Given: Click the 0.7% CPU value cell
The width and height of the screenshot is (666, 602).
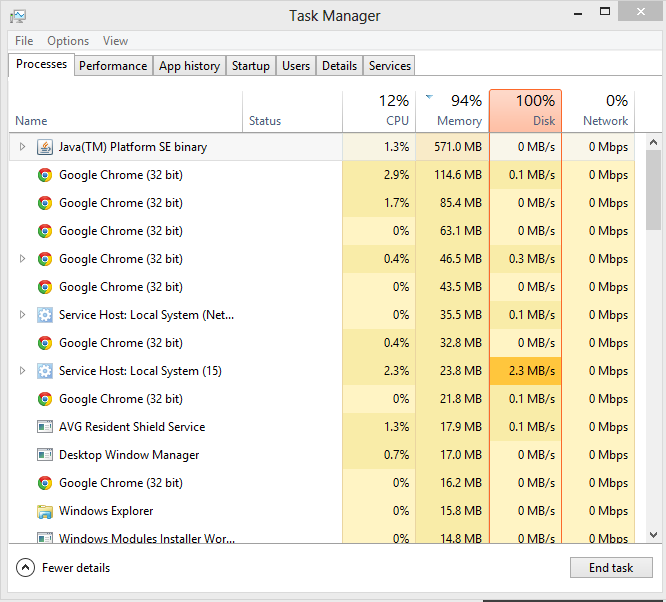Looking at the screenshot, I should pyautogui.click(x=379, y=455).
